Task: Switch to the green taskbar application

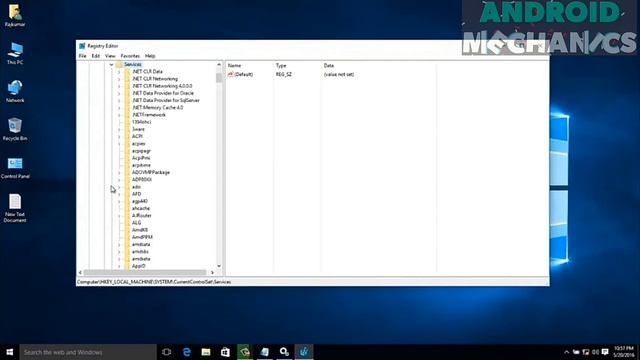Action: [245, 352]
